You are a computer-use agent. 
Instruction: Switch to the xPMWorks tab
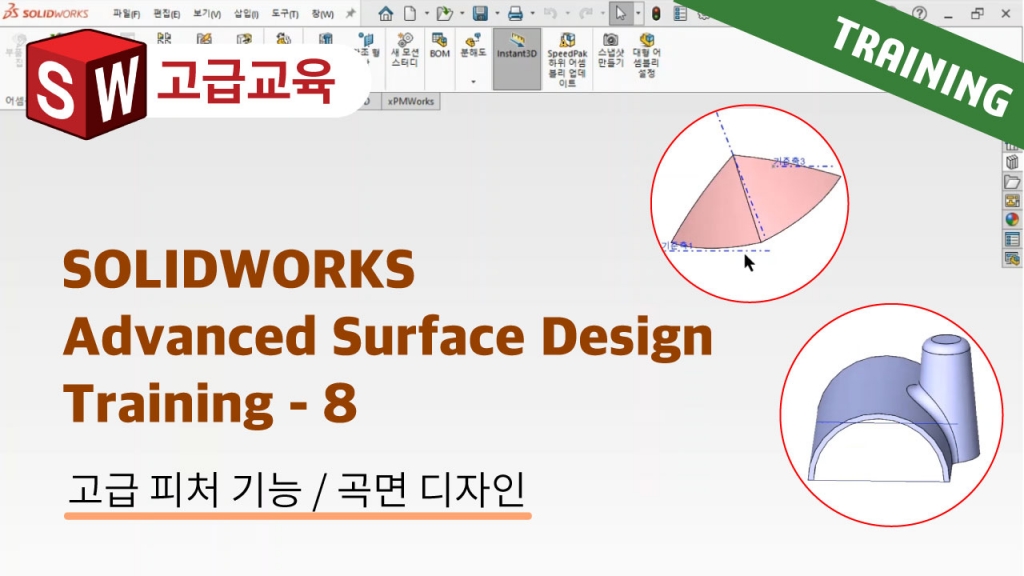(411, 101)
